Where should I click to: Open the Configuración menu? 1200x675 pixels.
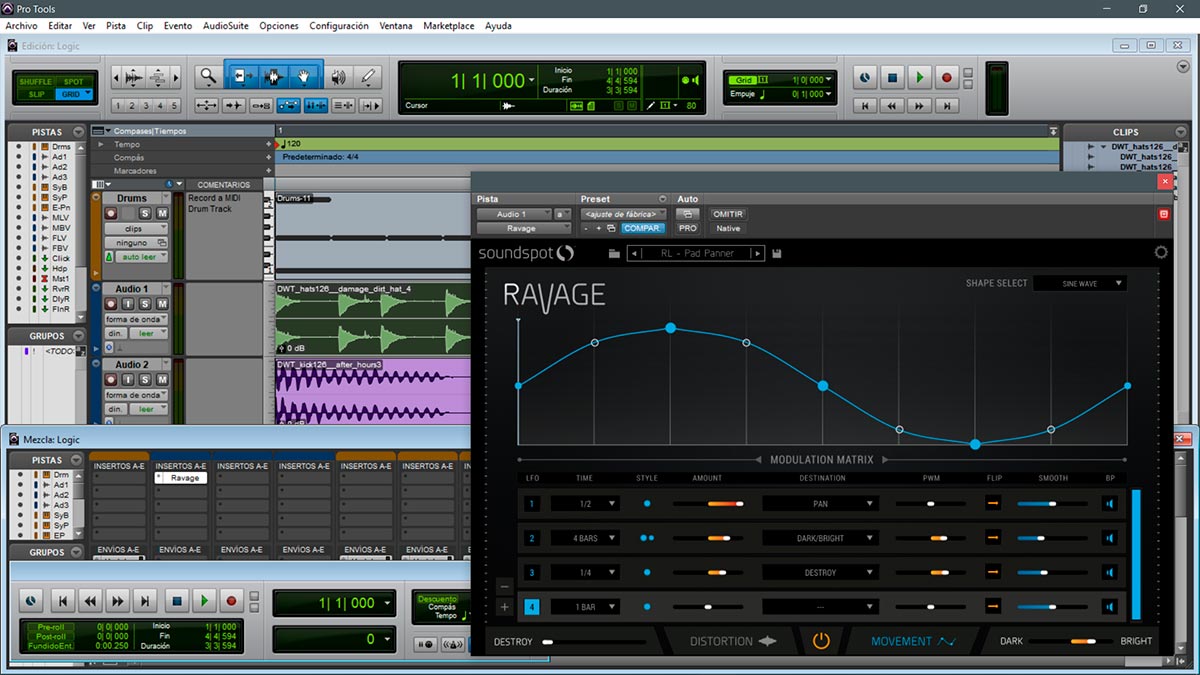pos(339,26)
